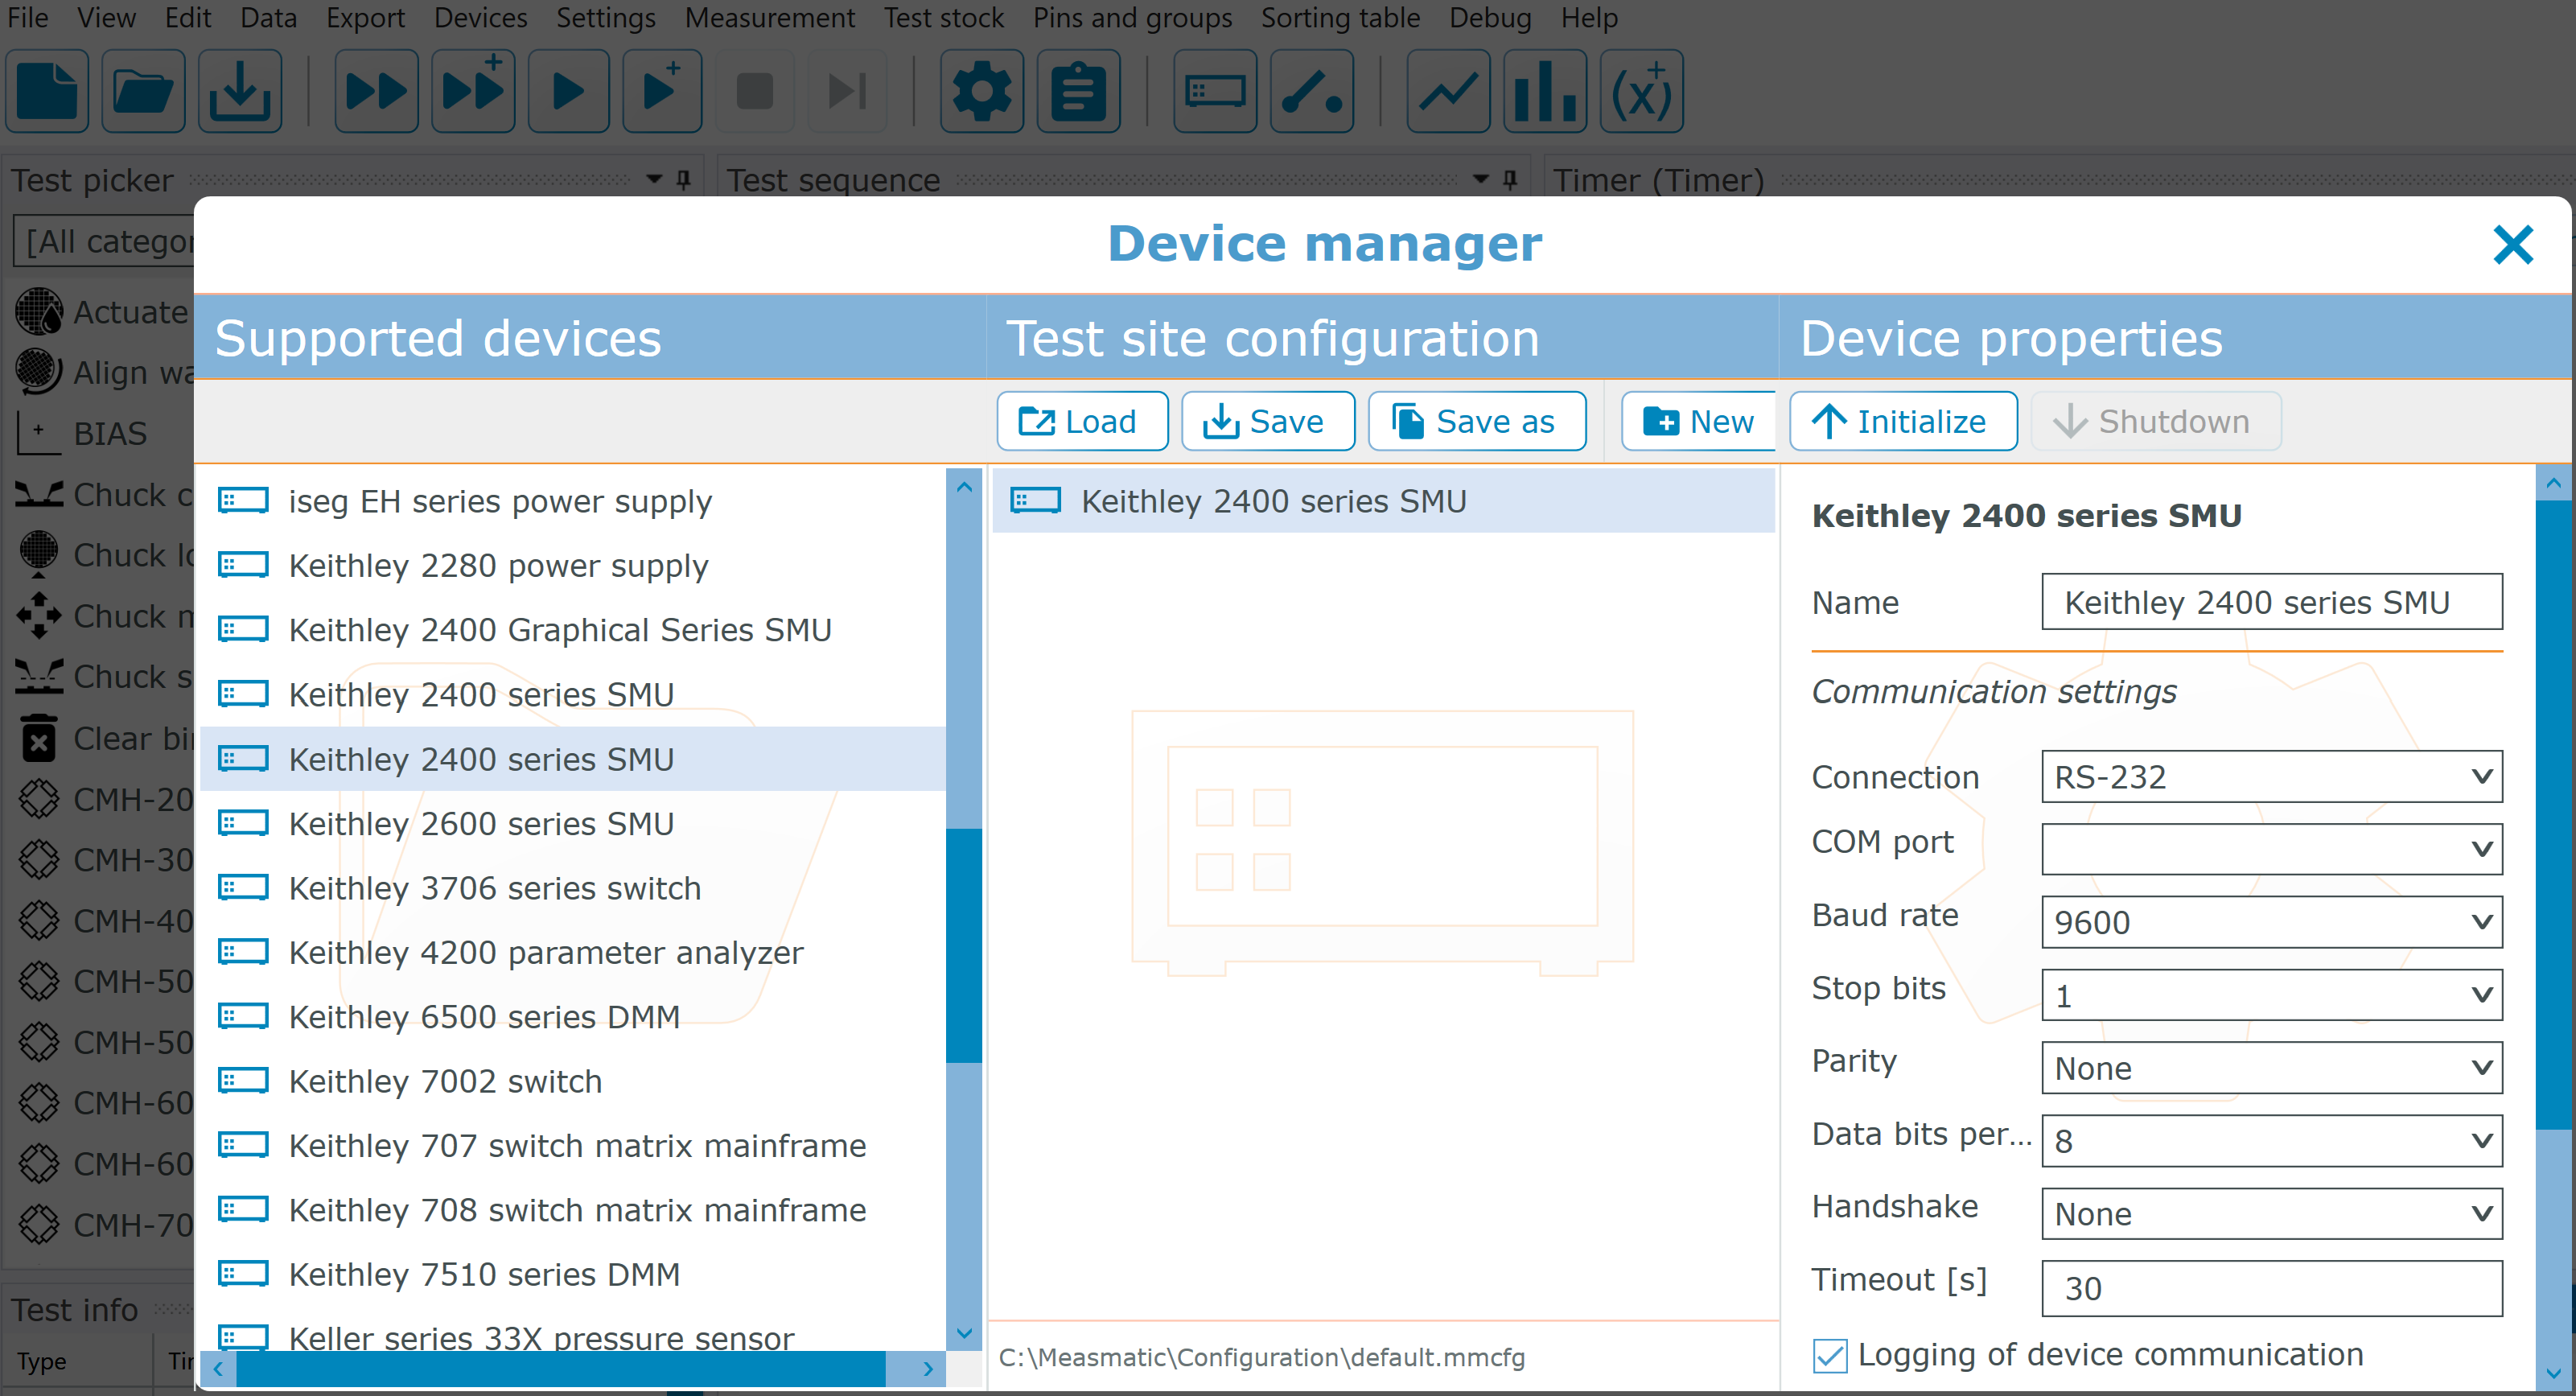Open the Devices menu
This screenshot has height=1396, width=2576.
coord(480,18)
